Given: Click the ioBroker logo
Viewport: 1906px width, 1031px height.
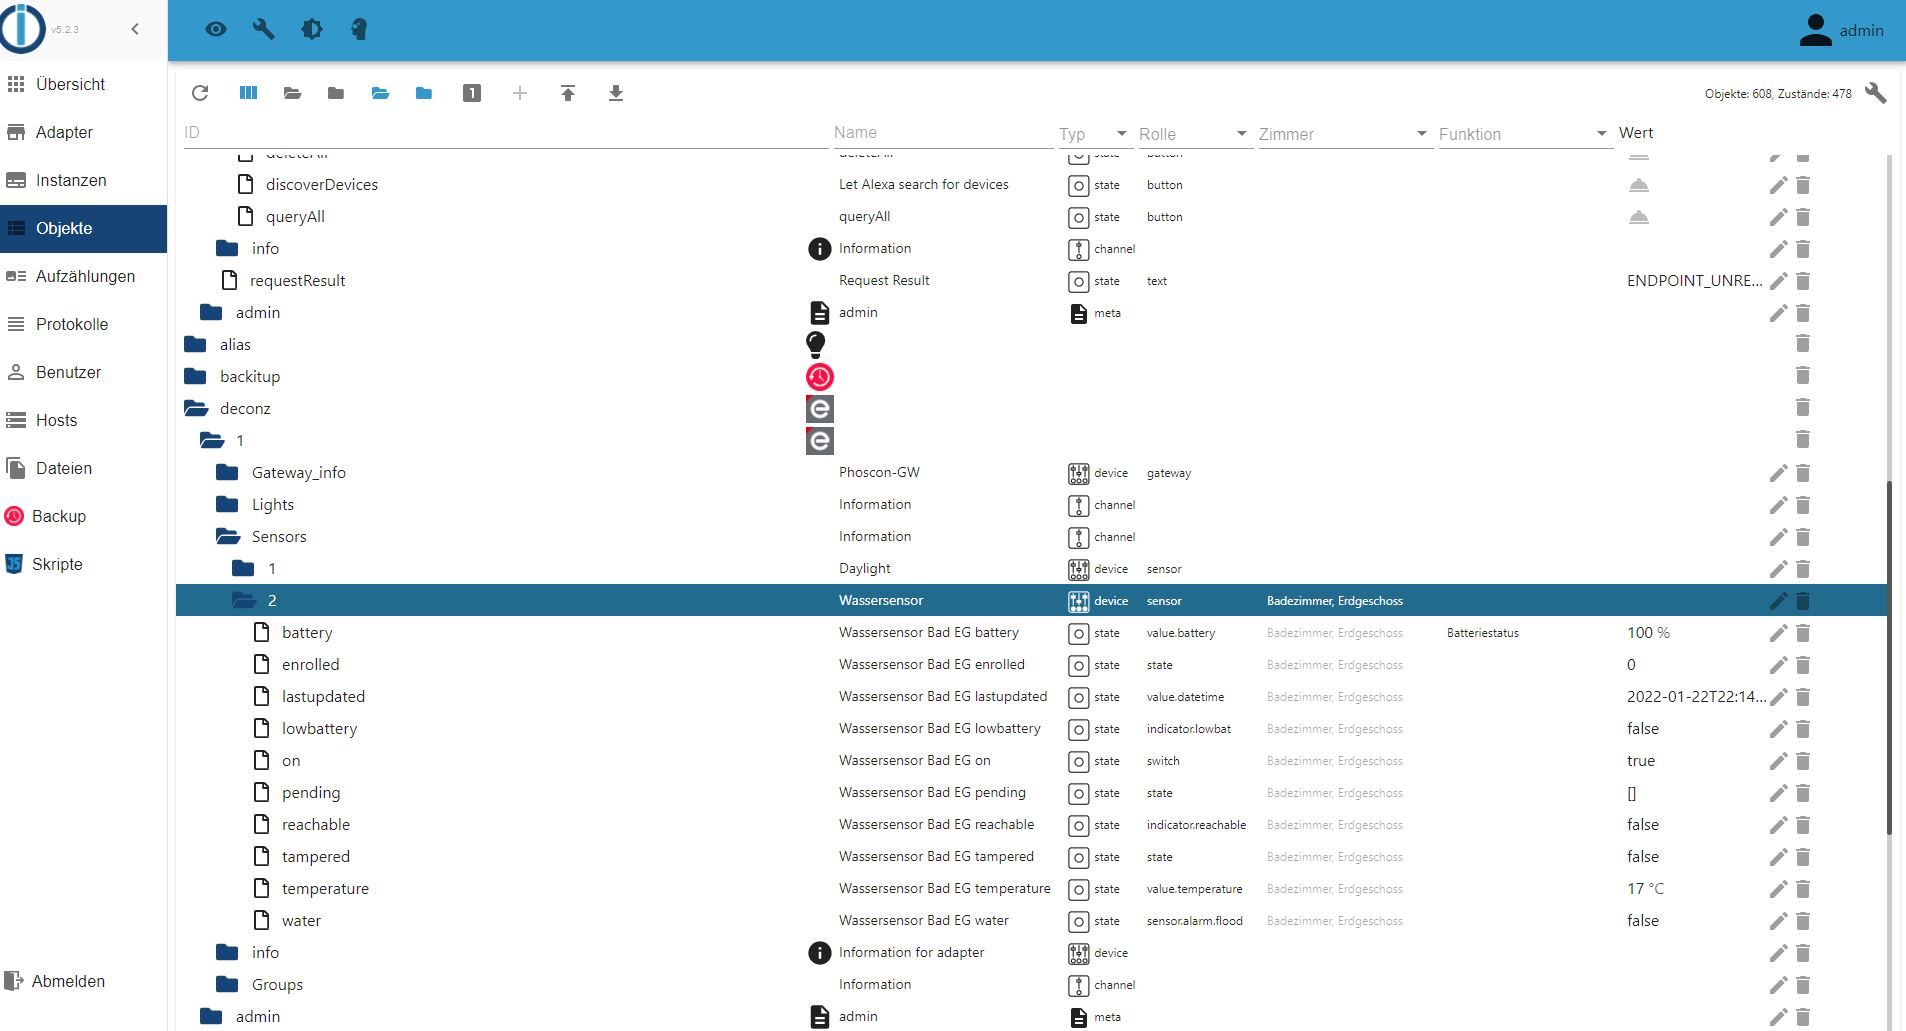Looking at the screenshot, I should (x=24, y=28).
